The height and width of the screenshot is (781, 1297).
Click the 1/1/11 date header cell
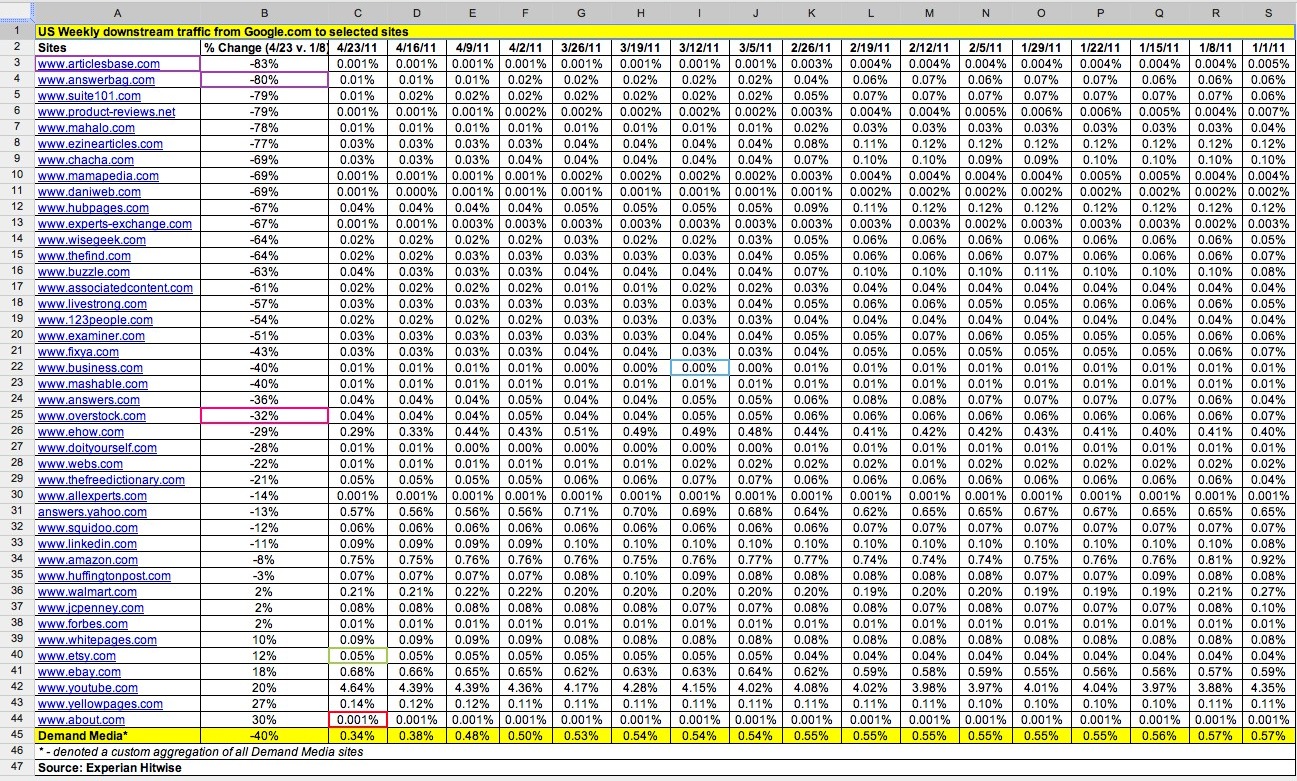[1268, 48]
